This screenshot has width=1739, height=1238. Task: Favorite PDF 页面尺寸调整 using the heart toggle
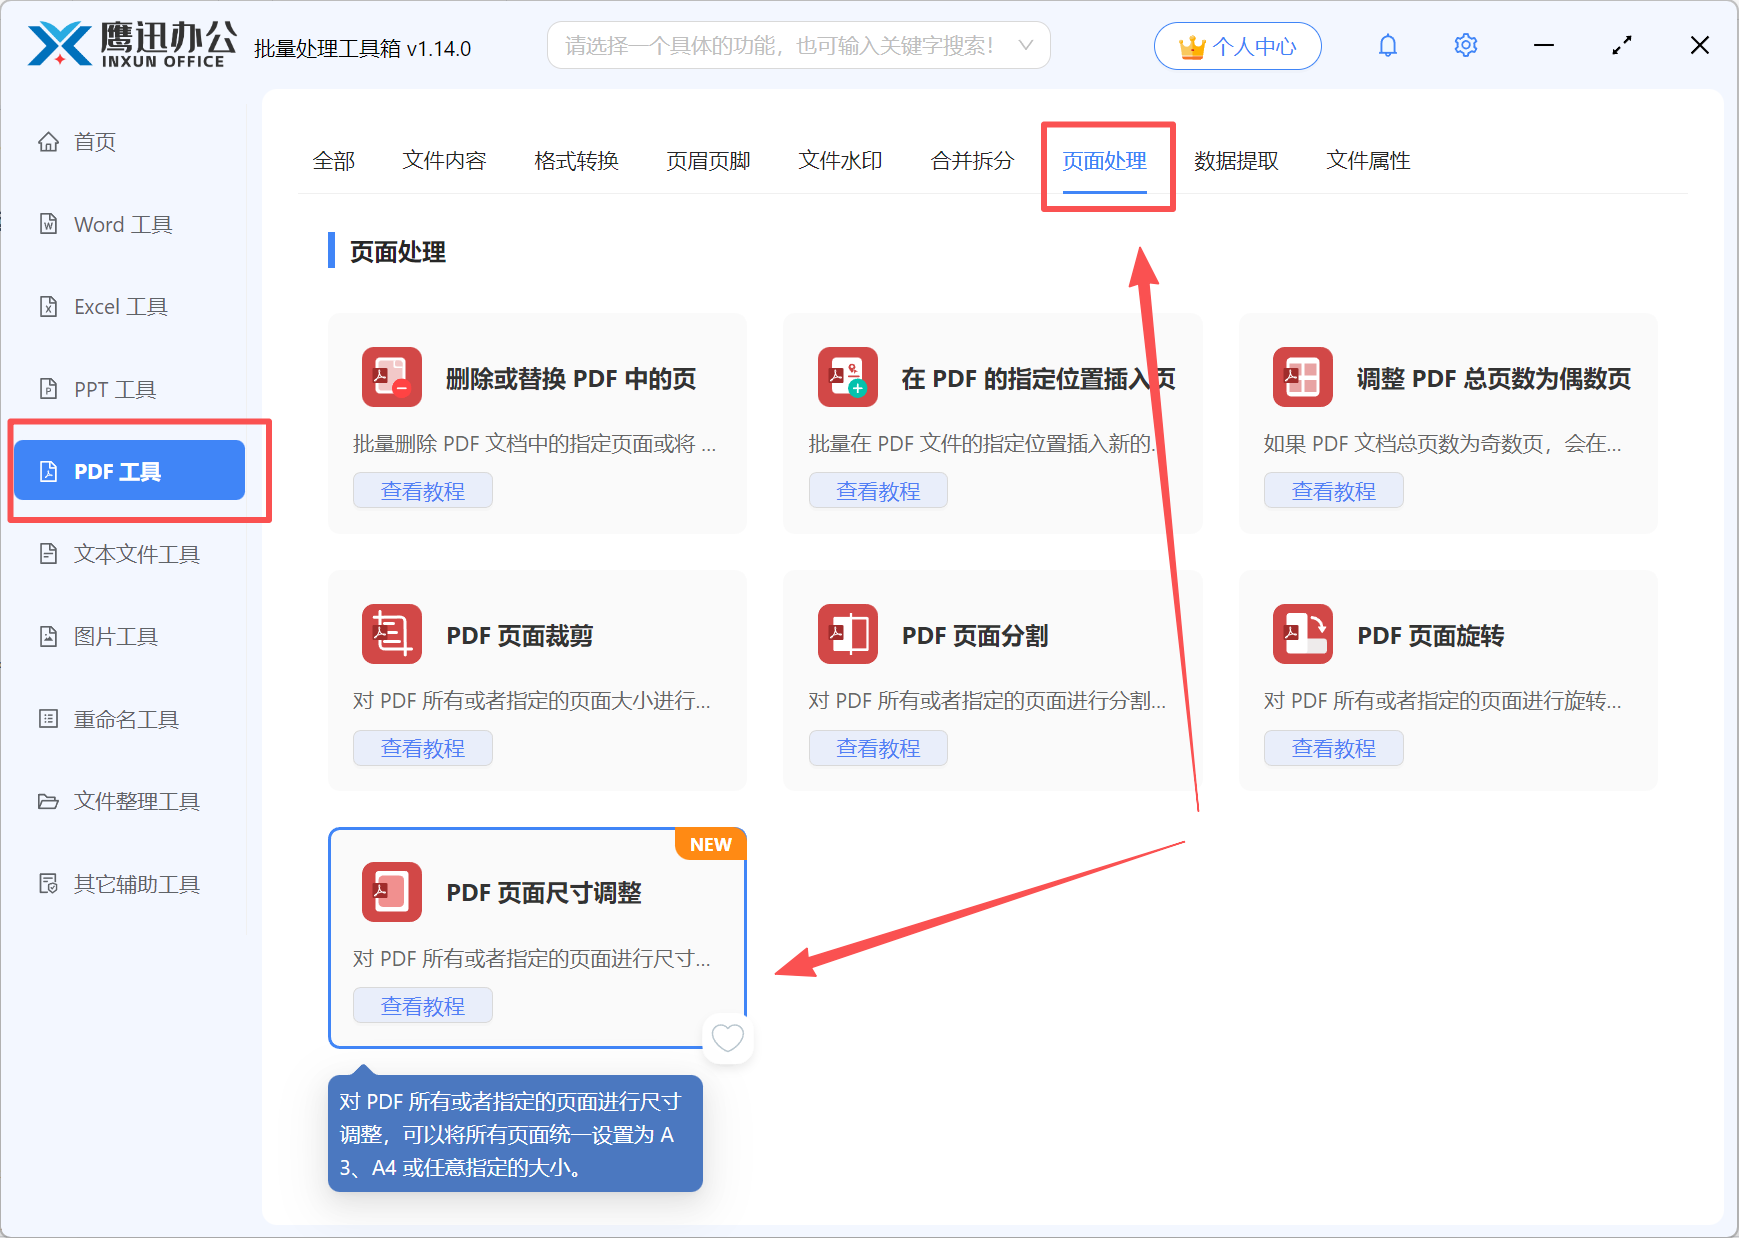click(x=727, y=1039)
